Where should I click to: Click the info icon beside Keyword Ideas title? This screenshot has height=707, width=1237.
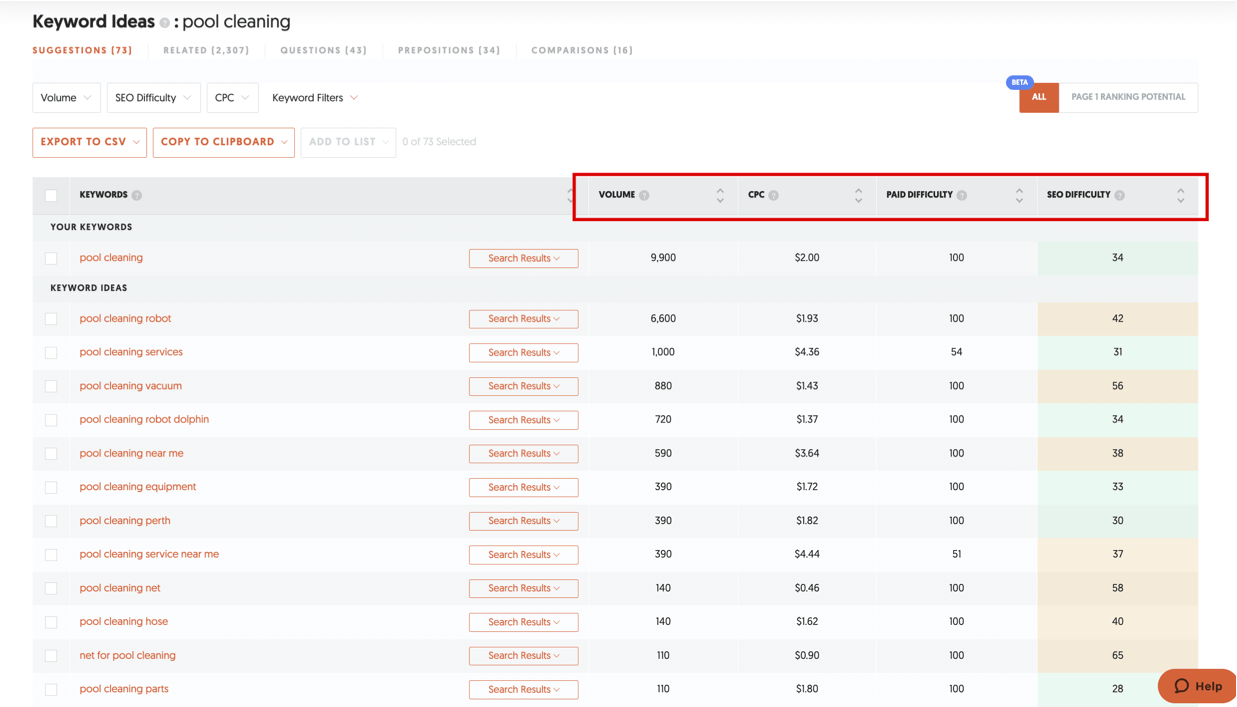coord(165,23)
